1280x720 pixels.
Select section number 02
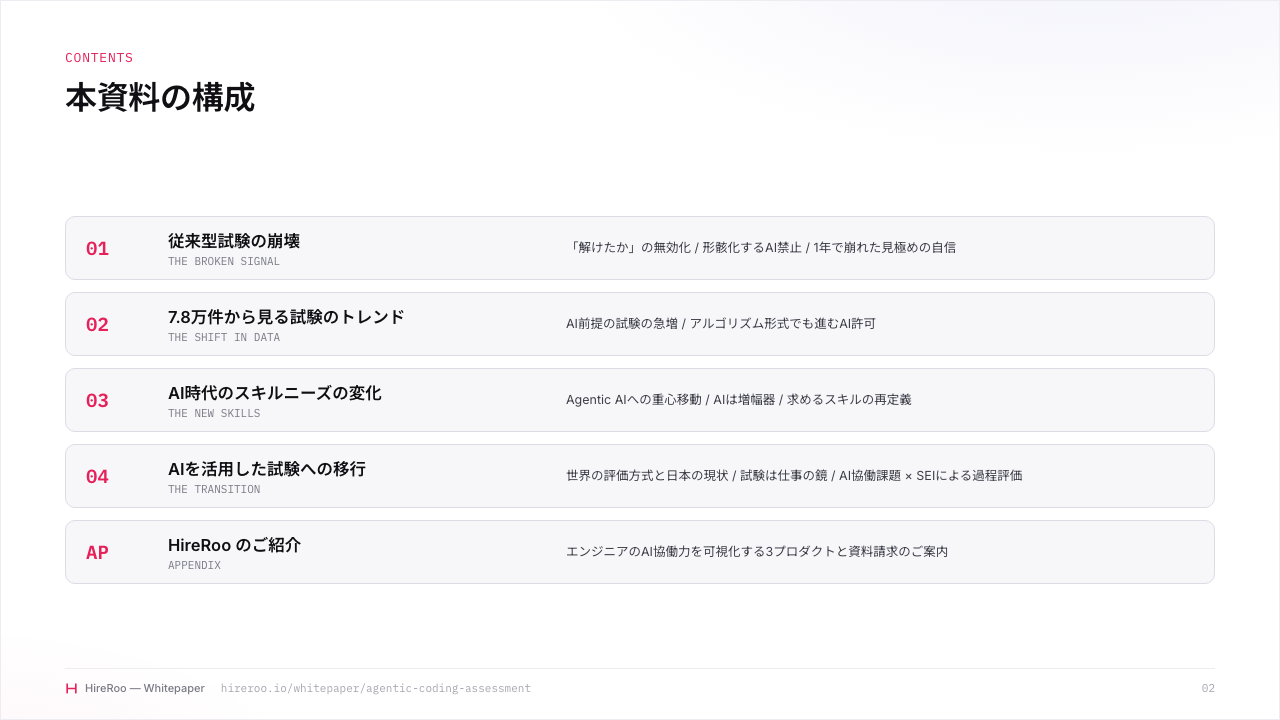[97, 325]
